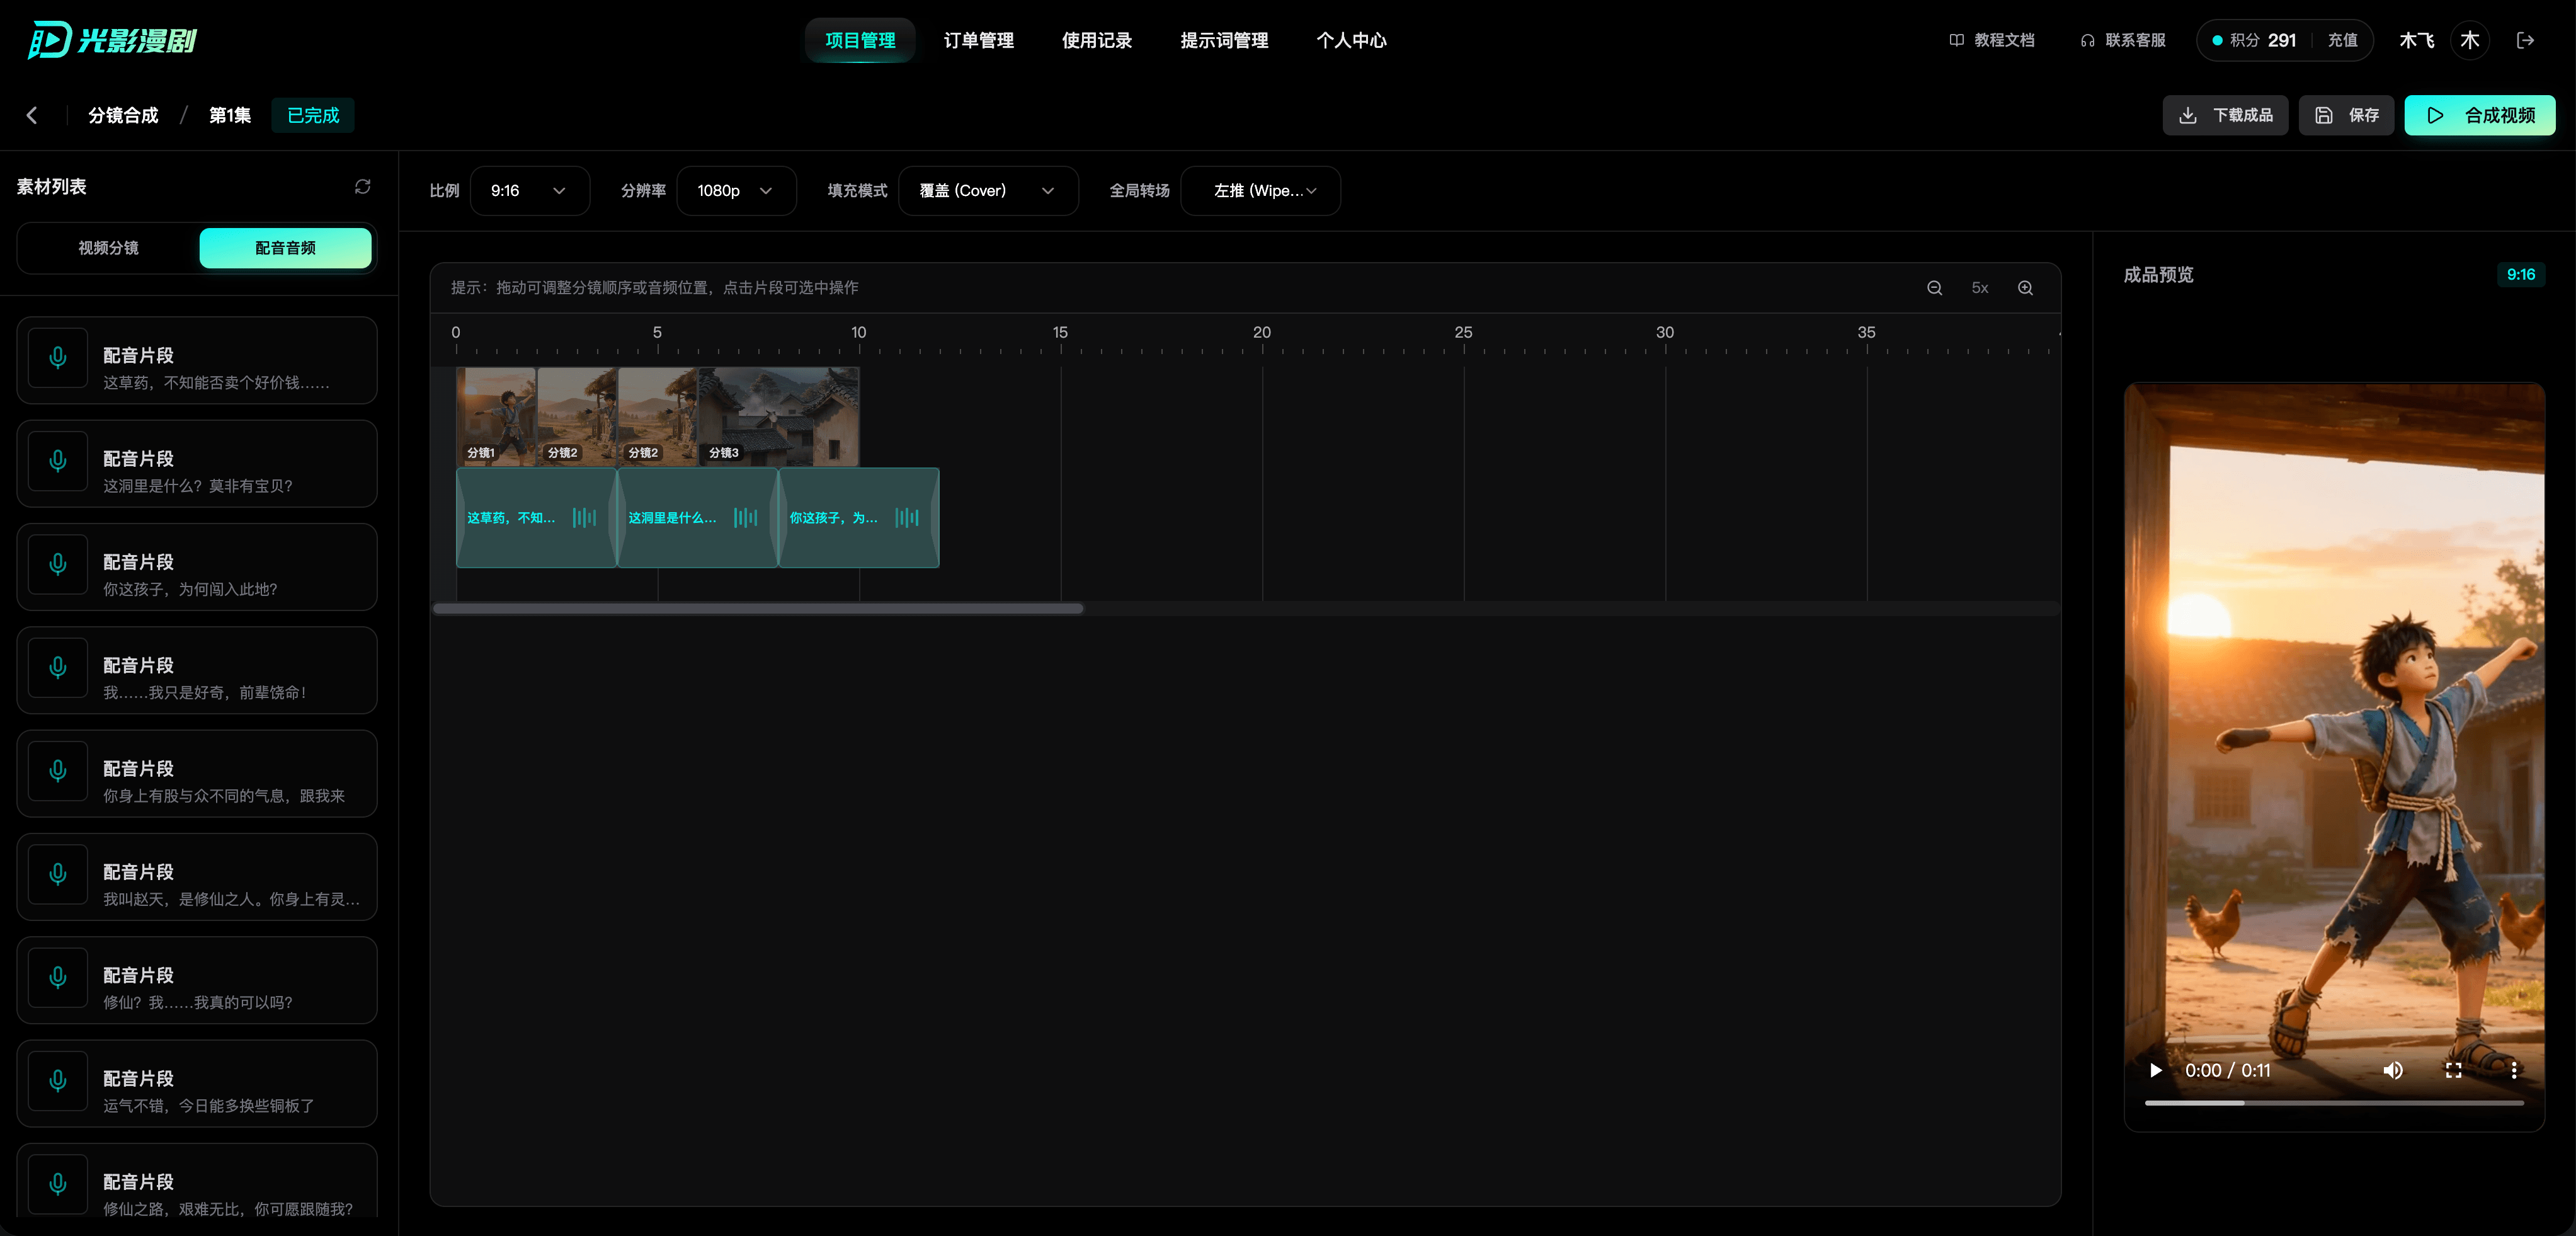2576x1236 pixels.
Task: Select the 分镜3 video clip thumbnail
Action: tap(779, 417)
